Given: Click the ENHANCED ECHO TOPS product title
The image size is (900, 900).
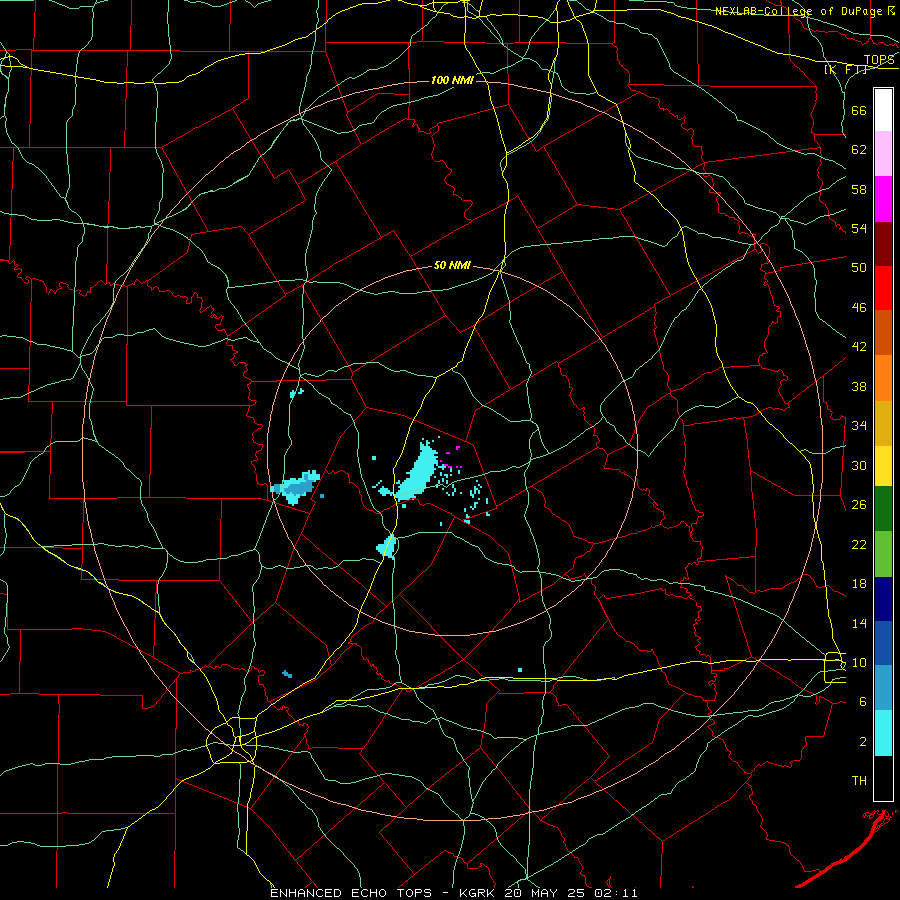Looking at the screenshot, I should pos(351,893).
